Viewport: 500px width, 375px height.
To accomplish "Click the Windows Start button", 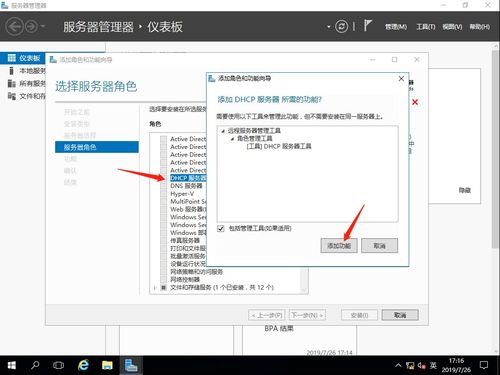I will tap(12, 365).
